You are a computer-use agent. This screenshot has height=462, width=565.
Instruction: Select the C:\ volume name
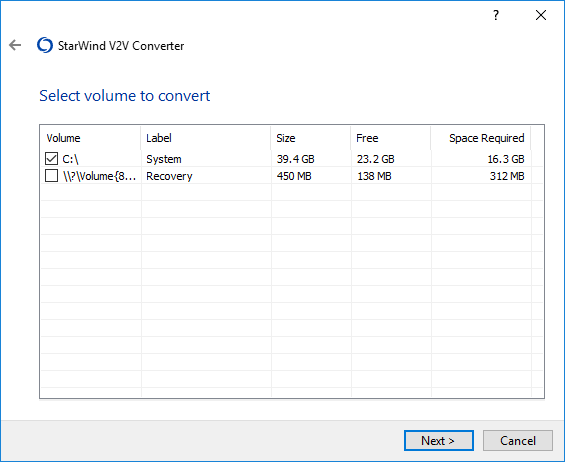(70, 159)
